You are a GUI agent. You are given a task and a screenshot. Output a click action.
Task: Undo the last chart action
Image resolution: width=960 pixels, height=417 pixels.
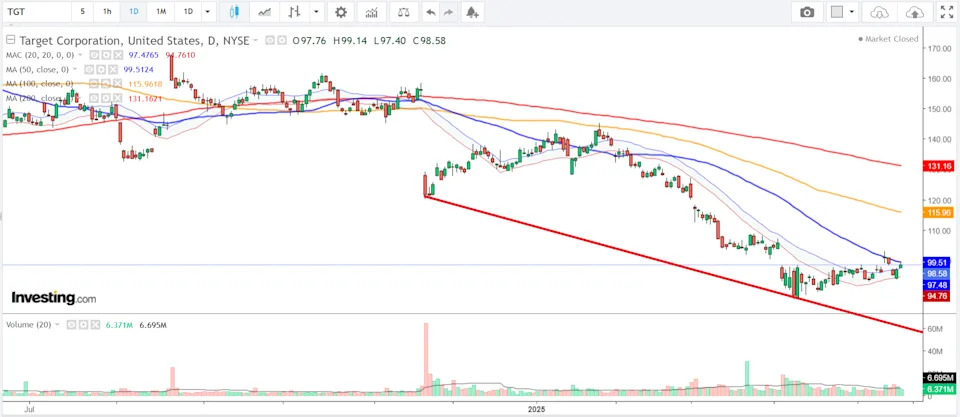431,12
